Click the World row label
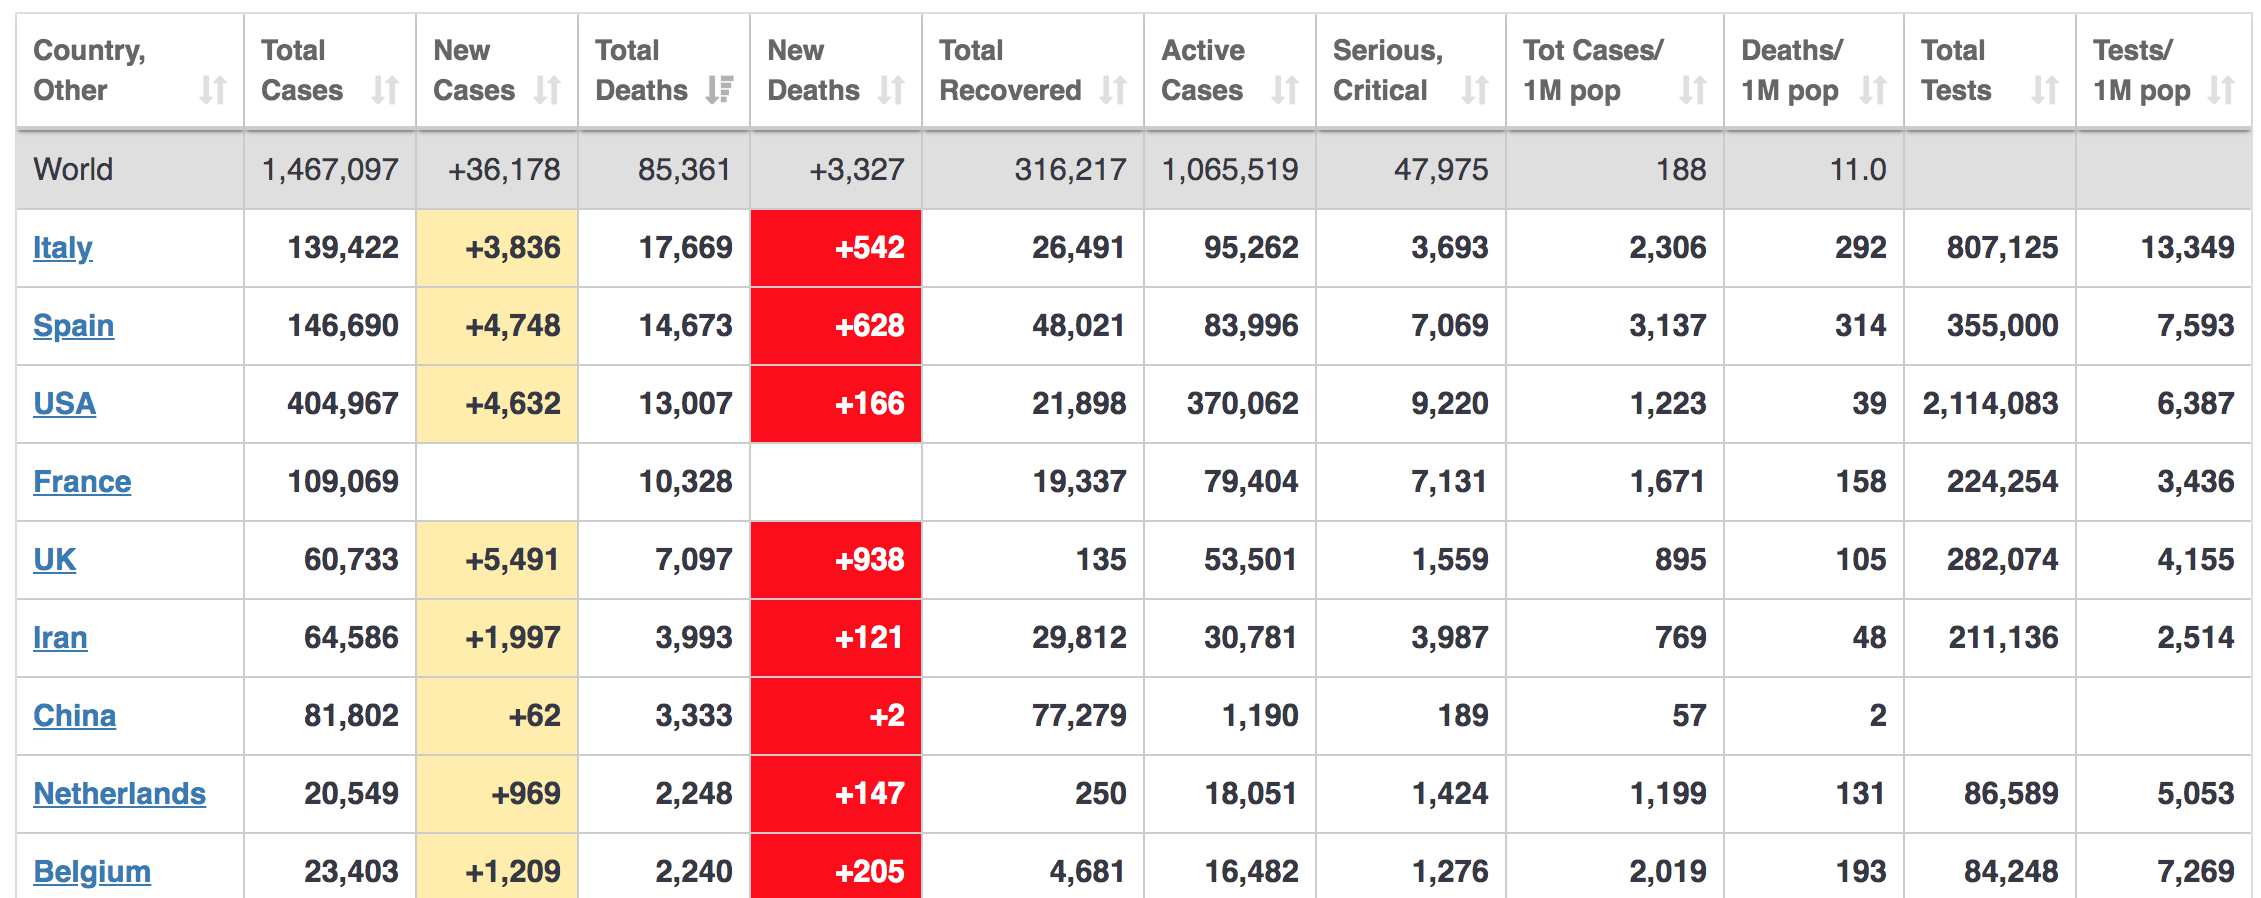 point(73,170)
